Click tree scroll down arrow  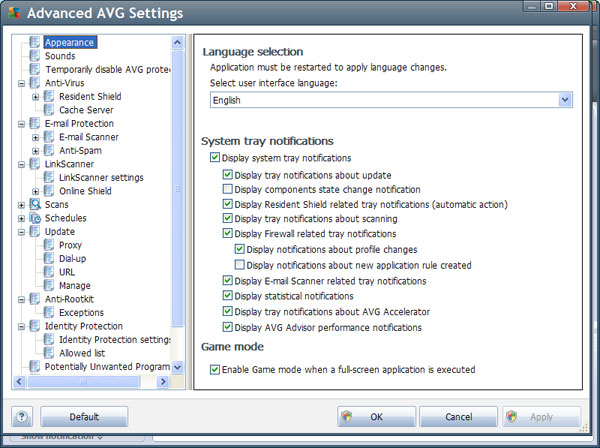pos(177,367)
